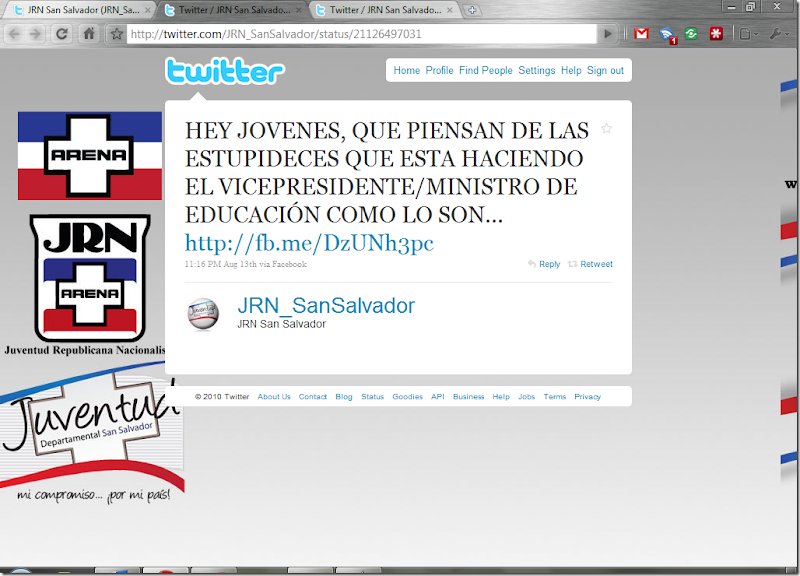Screen dimensions: 800x576
Task: Open Jobs footer link
Action: coord(527,396)
